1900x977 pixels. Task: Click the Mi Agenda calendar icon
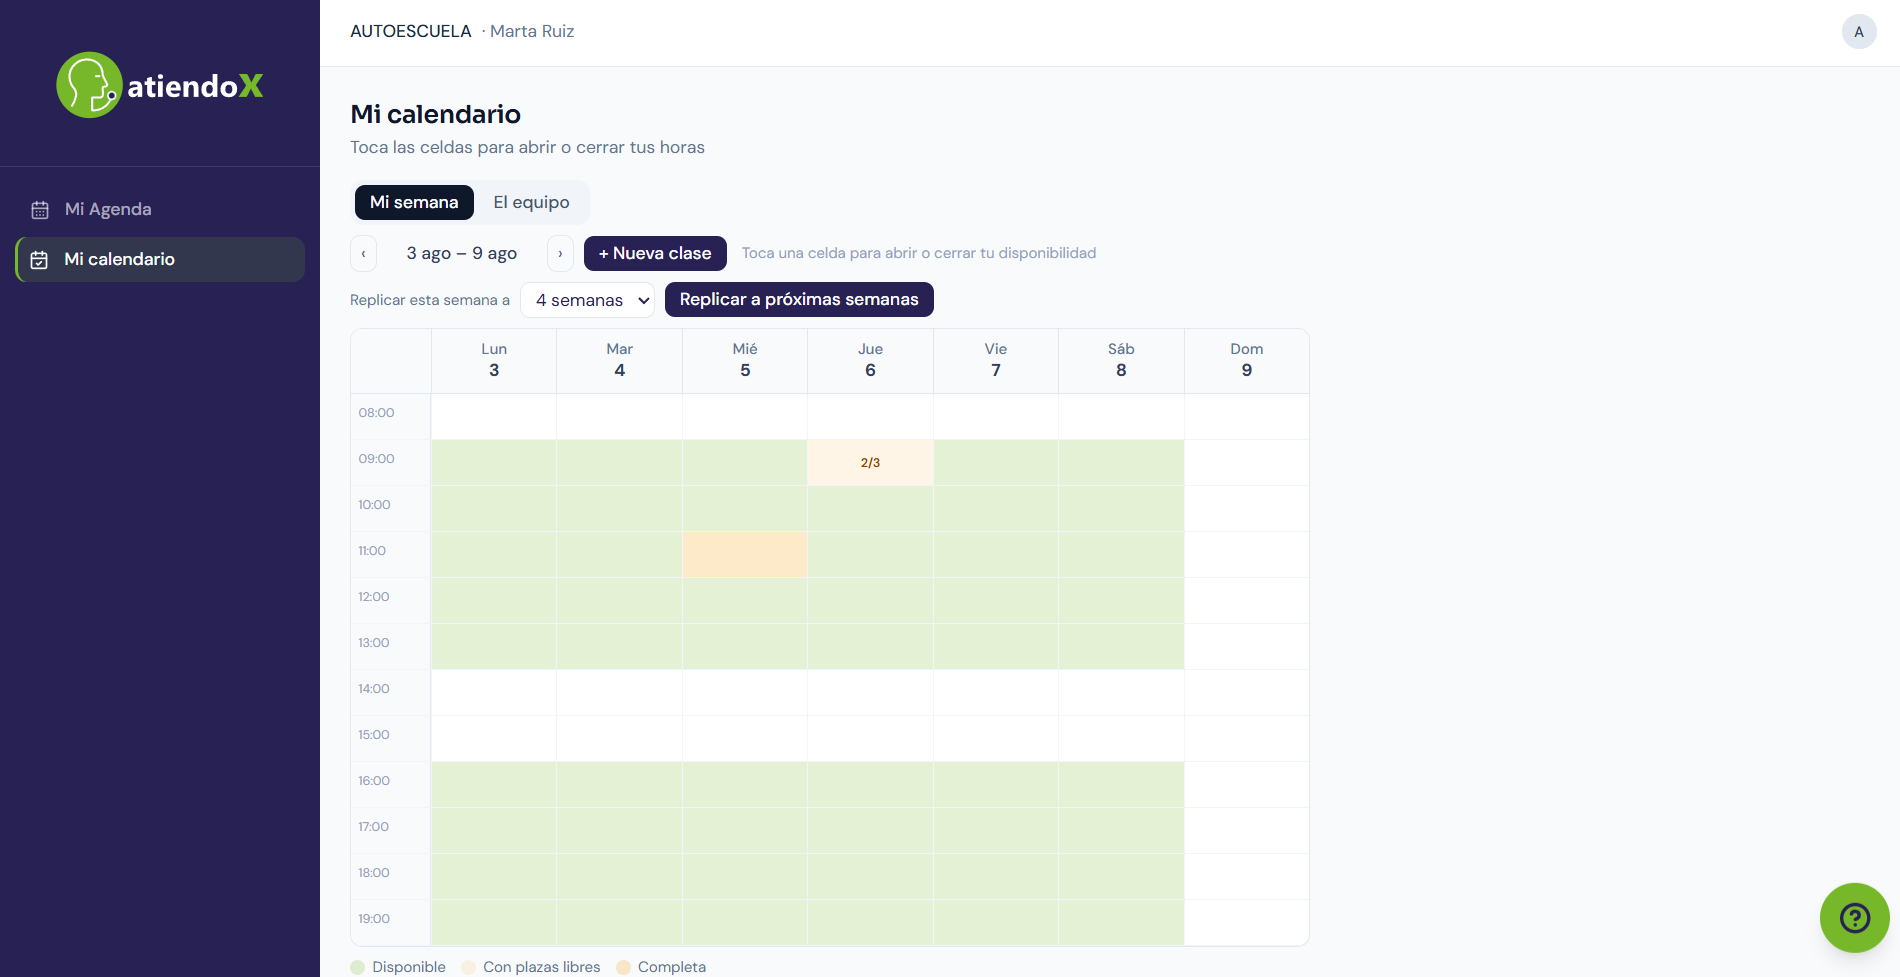coord(40,210)
